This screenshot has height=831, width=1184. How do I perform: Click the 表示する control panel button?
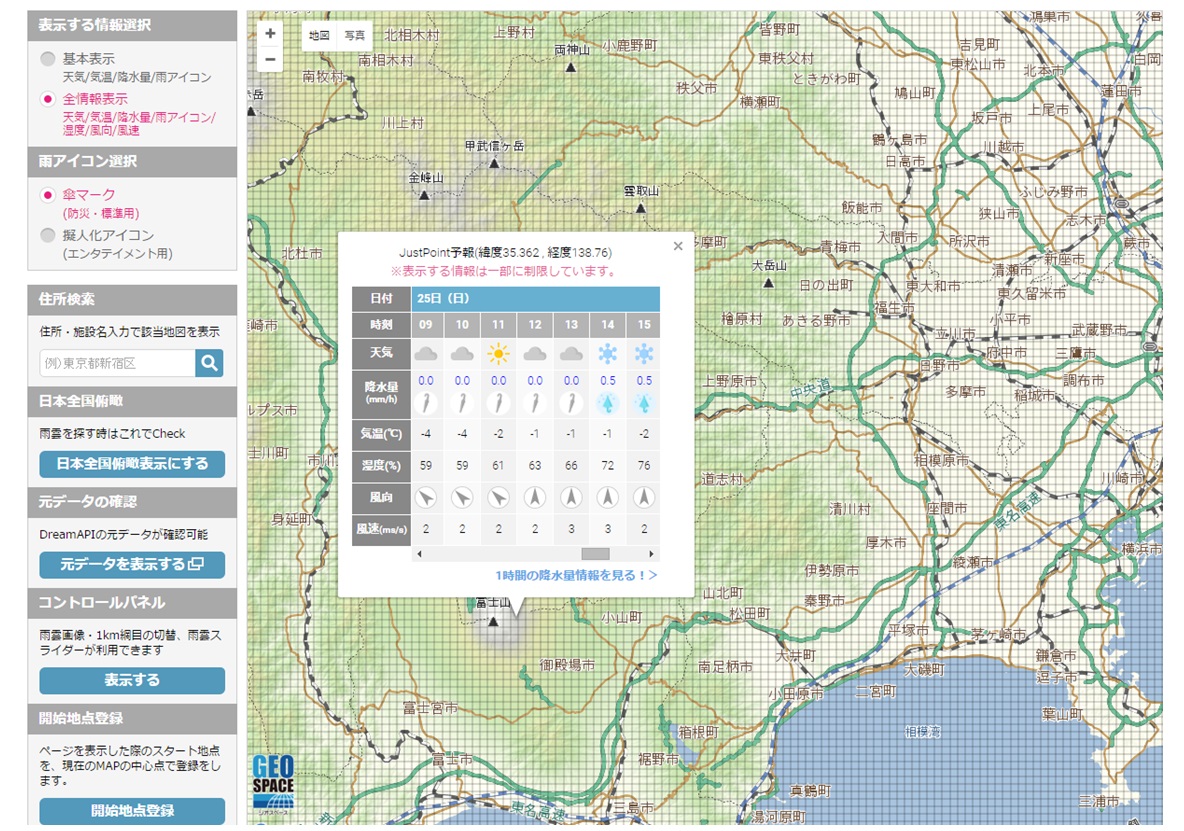[x=132, y=680]
